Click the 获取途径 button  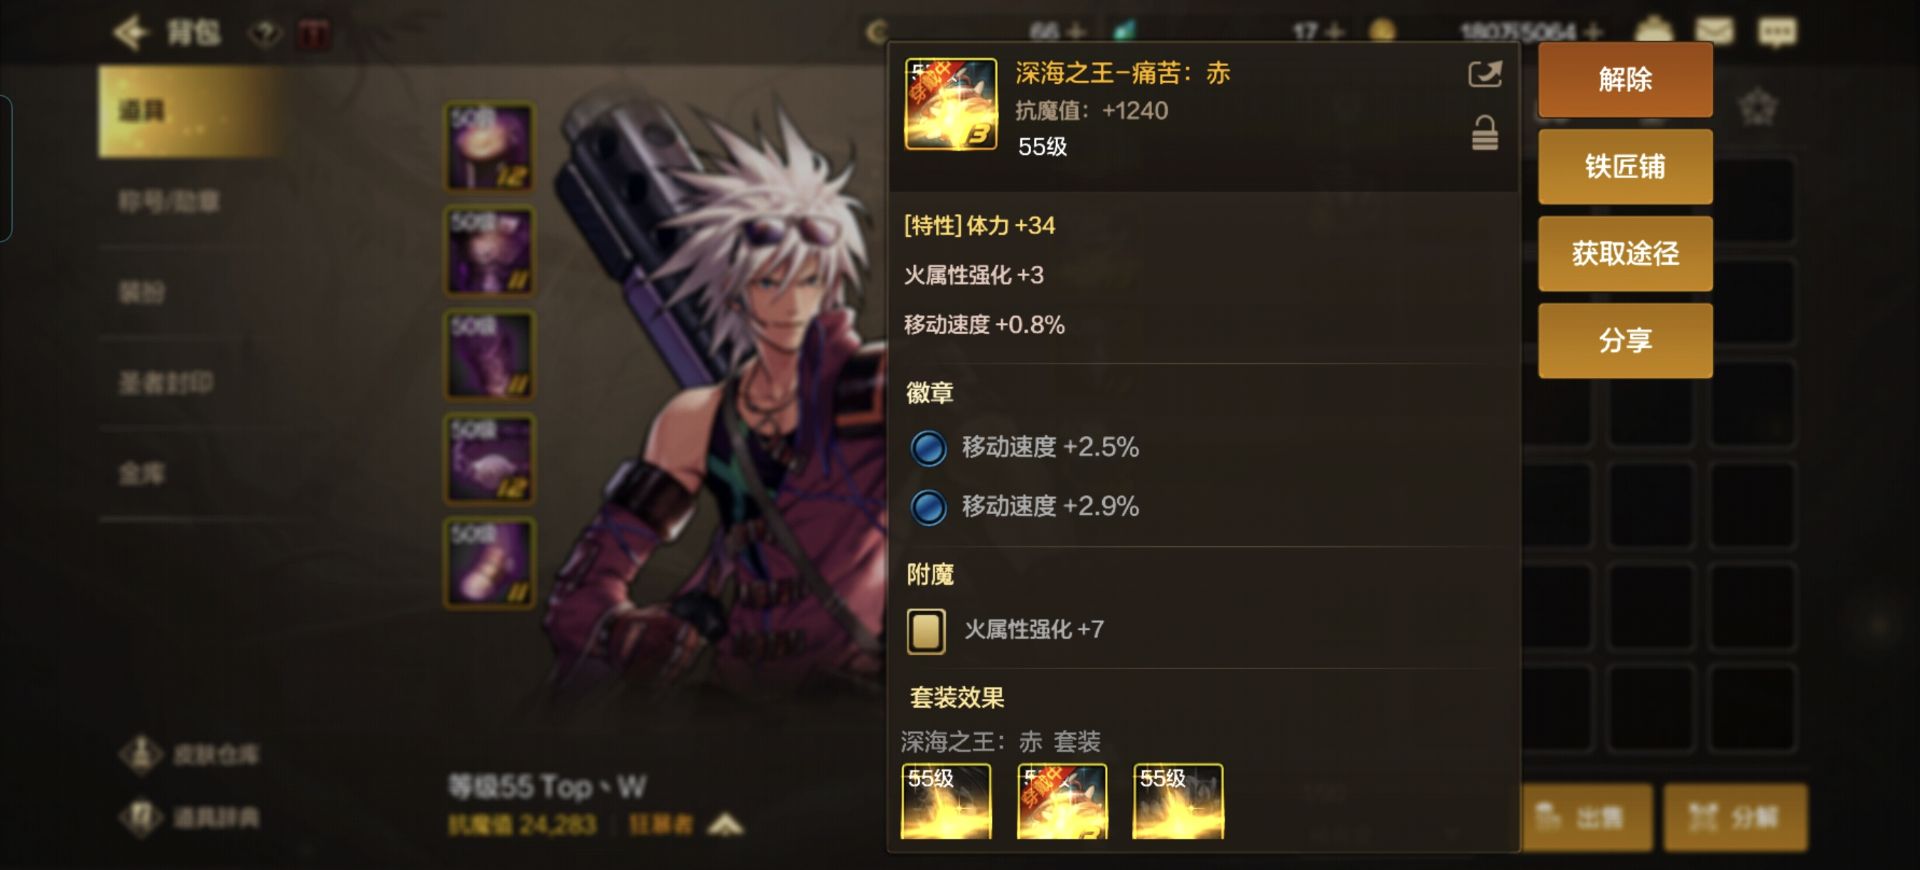1625,254
